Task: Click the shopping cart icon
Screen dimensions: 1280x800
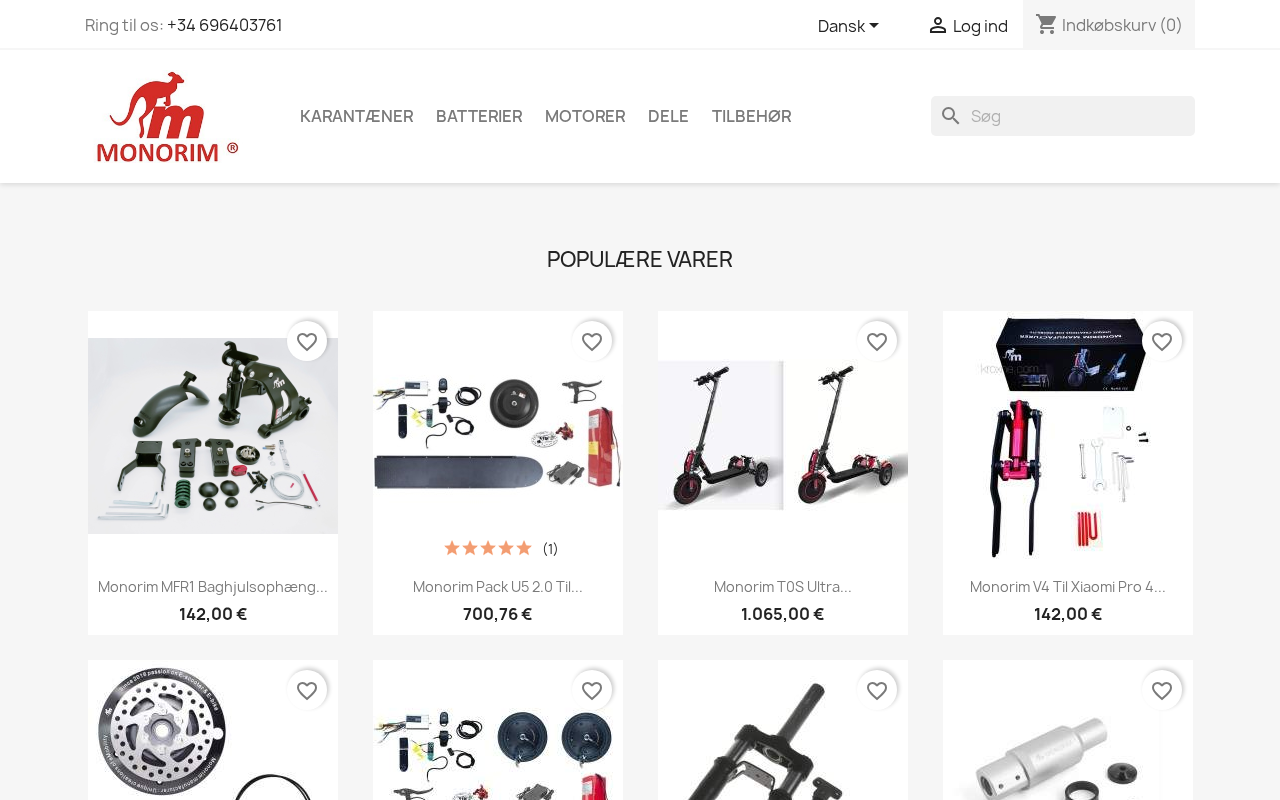Action: click(1047, 24)
